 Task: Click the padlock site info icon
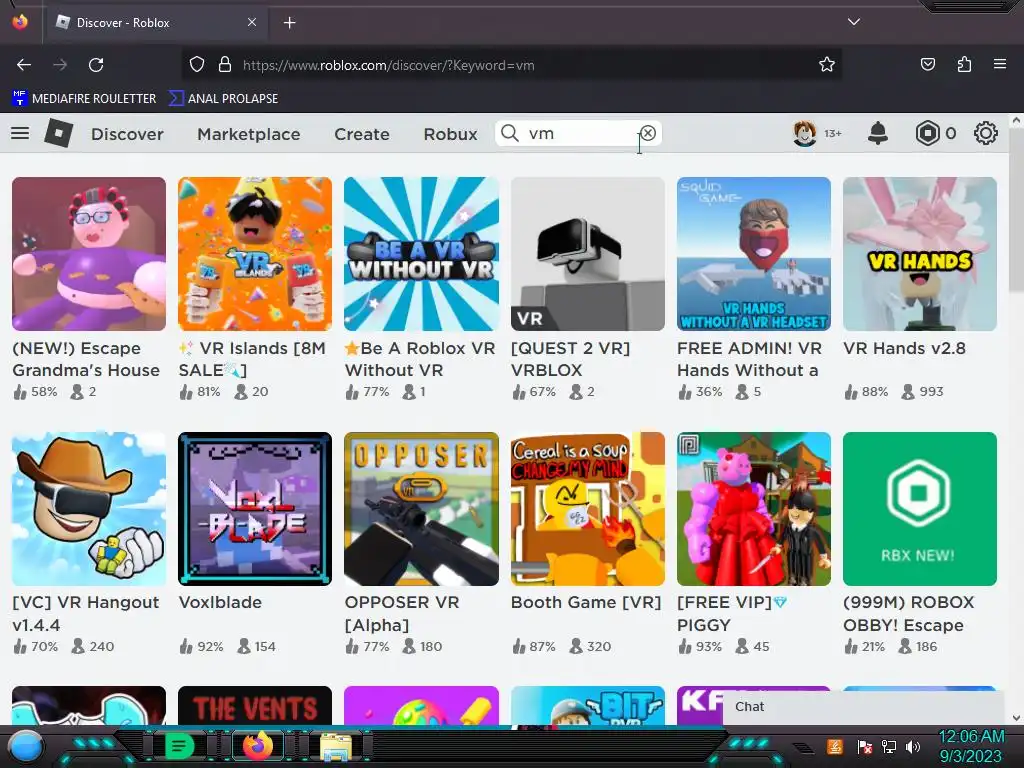coord(225,65)
